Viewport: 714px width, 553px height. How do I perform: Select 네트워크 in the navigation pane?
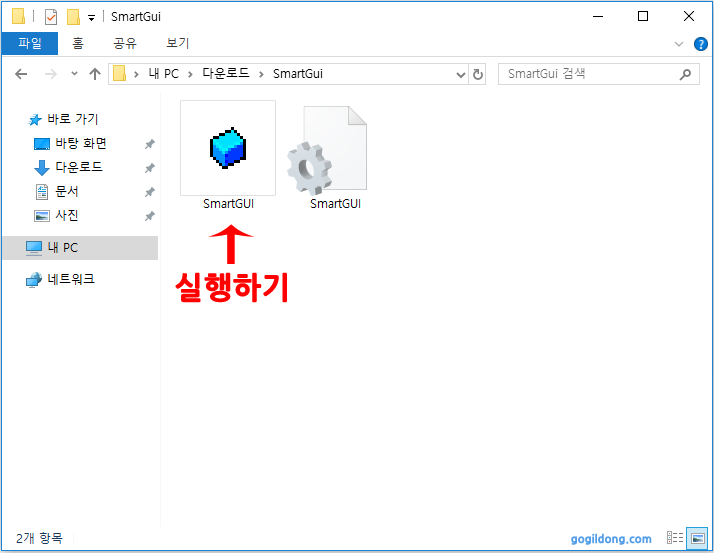pos(60,279)
